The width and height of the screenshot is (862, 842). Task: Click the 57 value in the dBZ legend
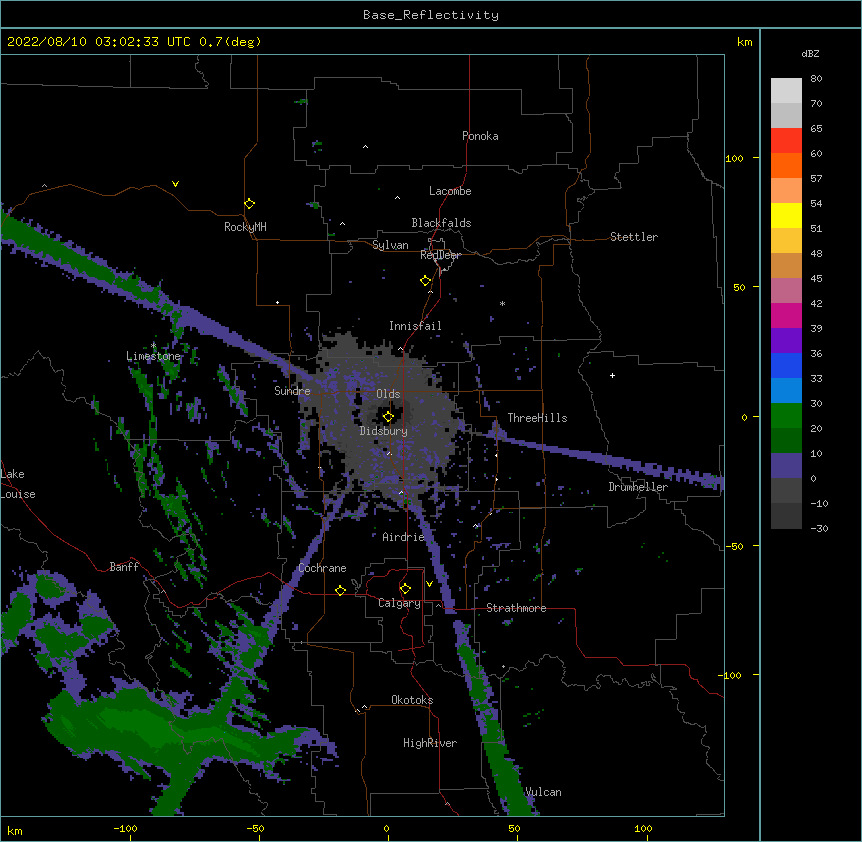(816, 179)
